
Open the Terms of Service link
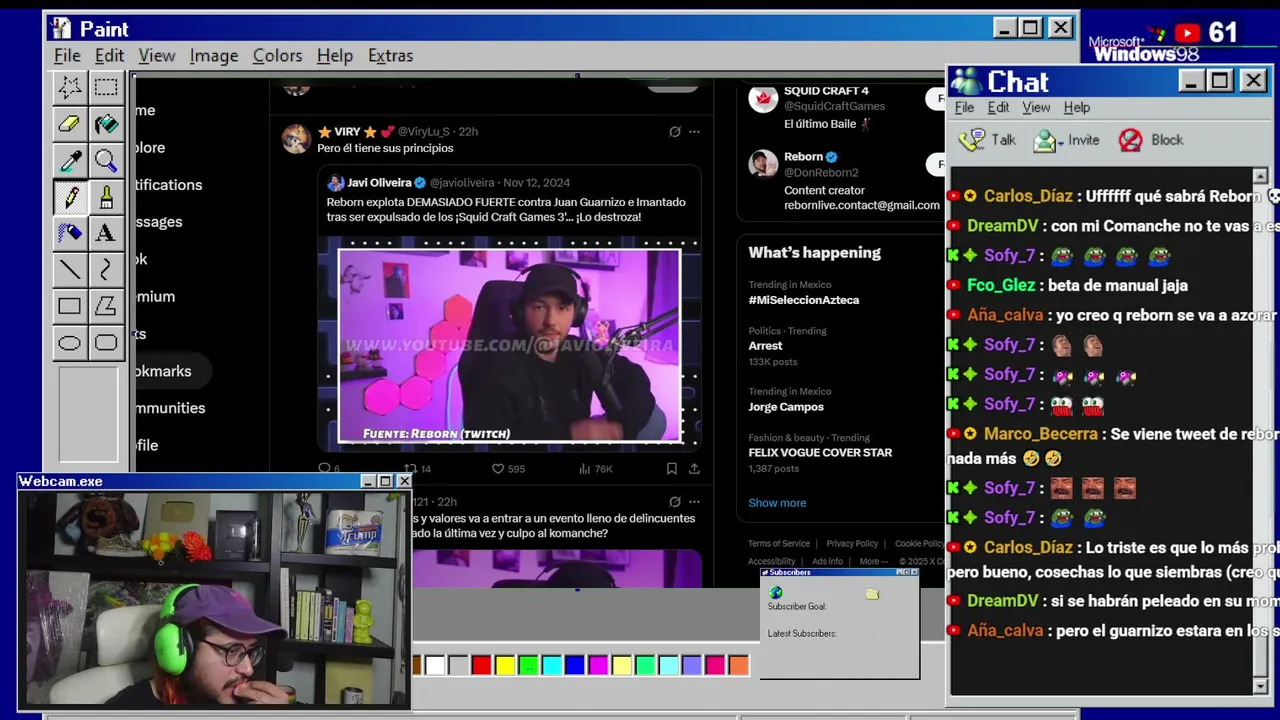(779, 544)
